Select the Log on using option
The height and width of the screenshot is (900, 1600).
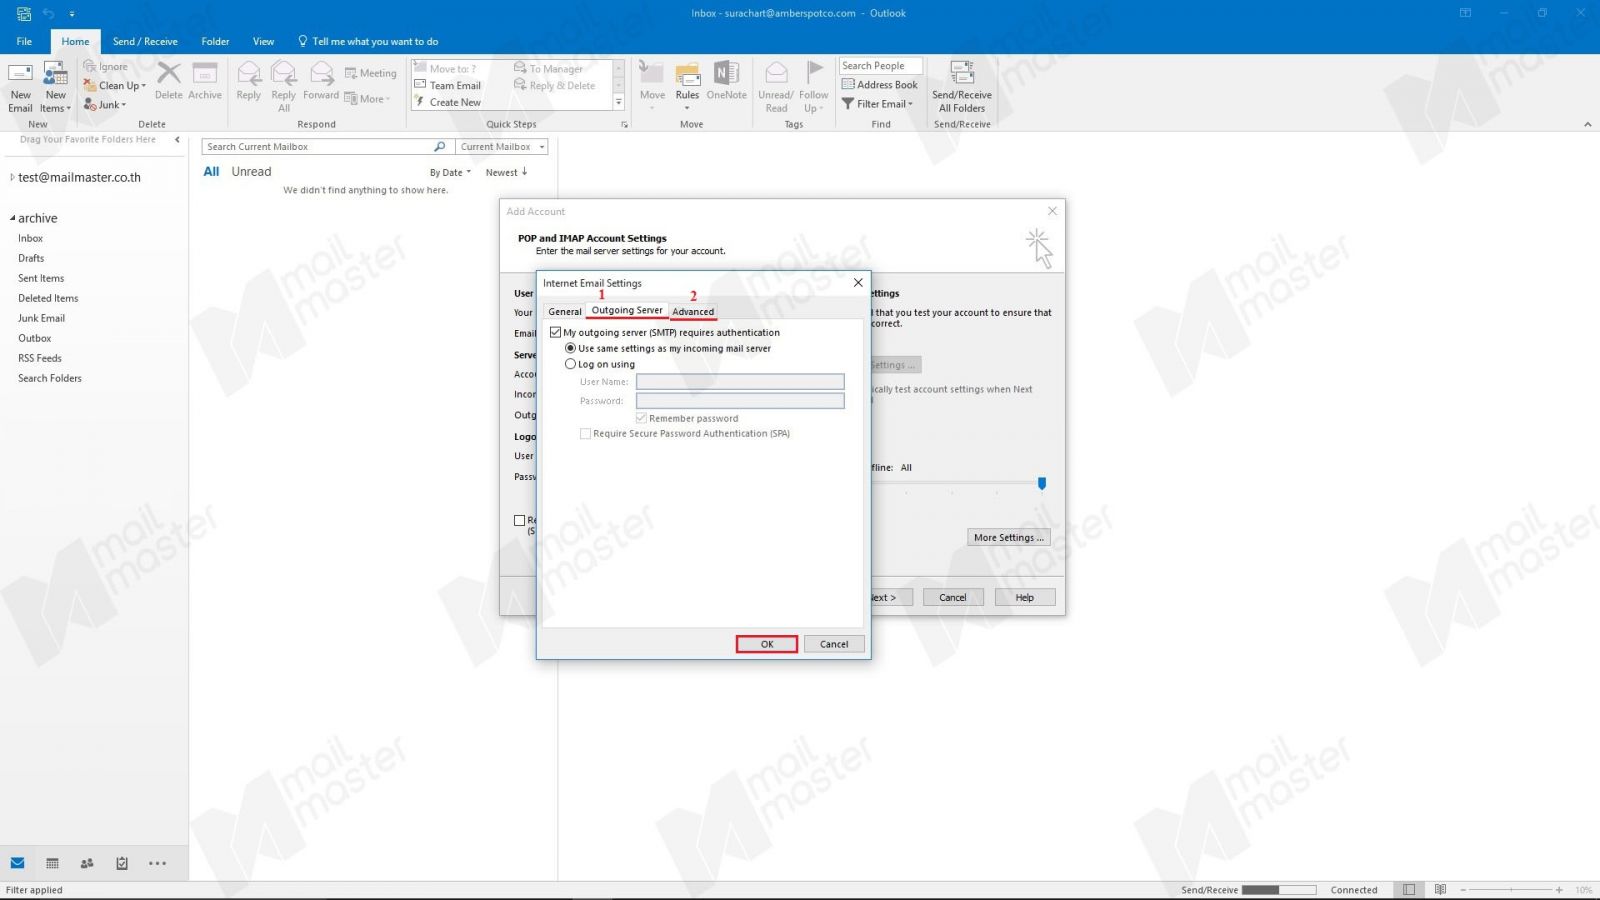571,365
